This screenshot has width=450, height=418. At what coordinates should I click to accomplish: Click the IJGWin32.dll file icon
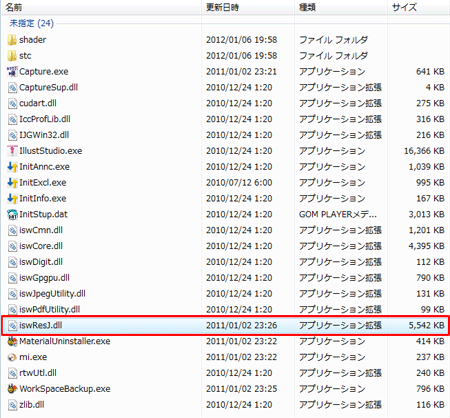[12, 135]
